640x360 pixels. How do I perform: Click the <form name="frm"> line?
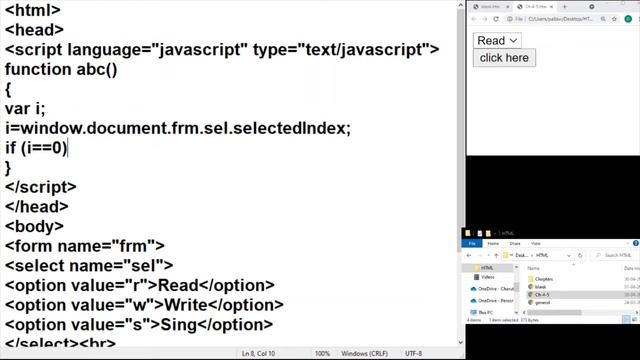click(85, 246)
